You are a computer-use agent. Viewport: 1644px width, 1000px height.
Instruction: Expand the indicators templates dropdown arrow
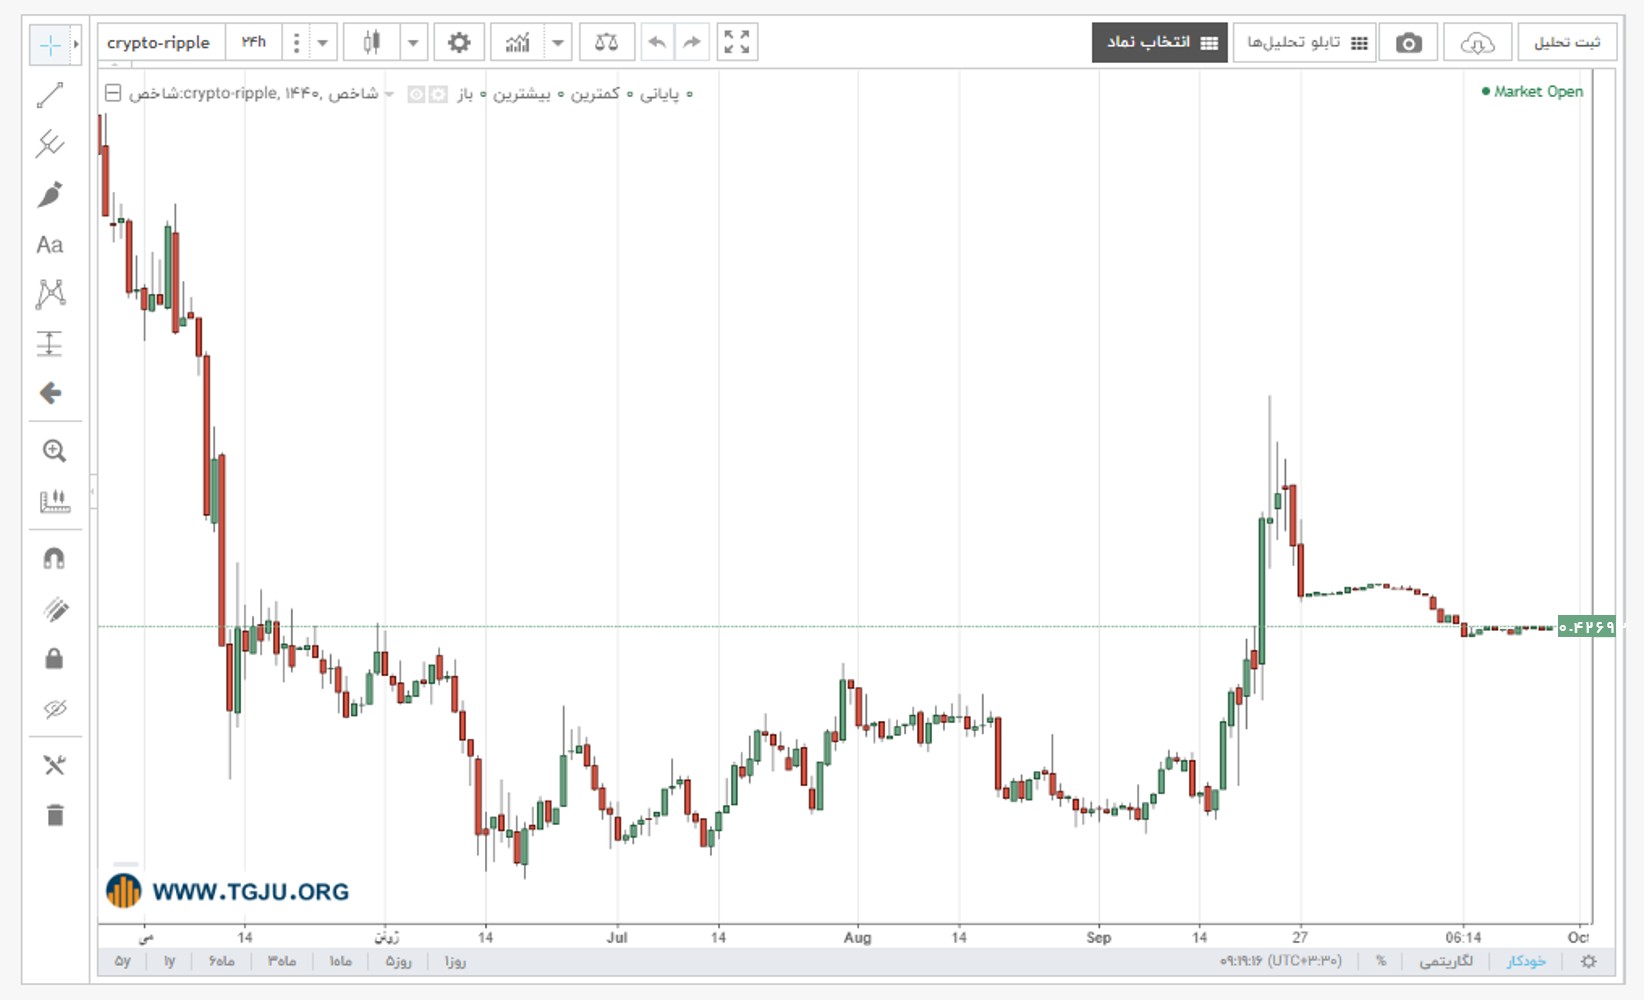558,42
